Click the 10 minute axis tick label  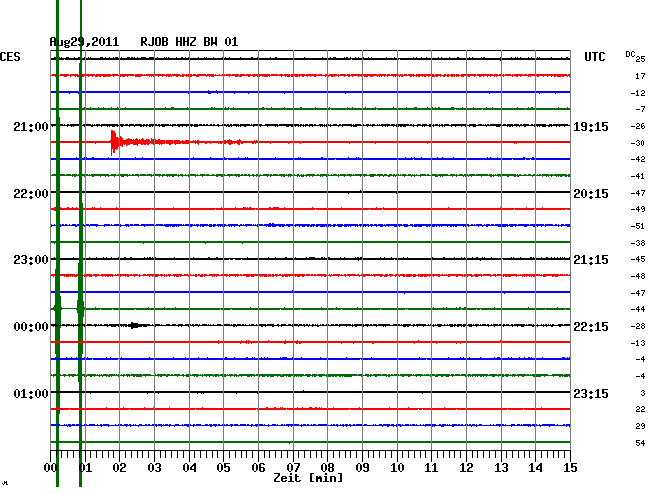[397, 468]
